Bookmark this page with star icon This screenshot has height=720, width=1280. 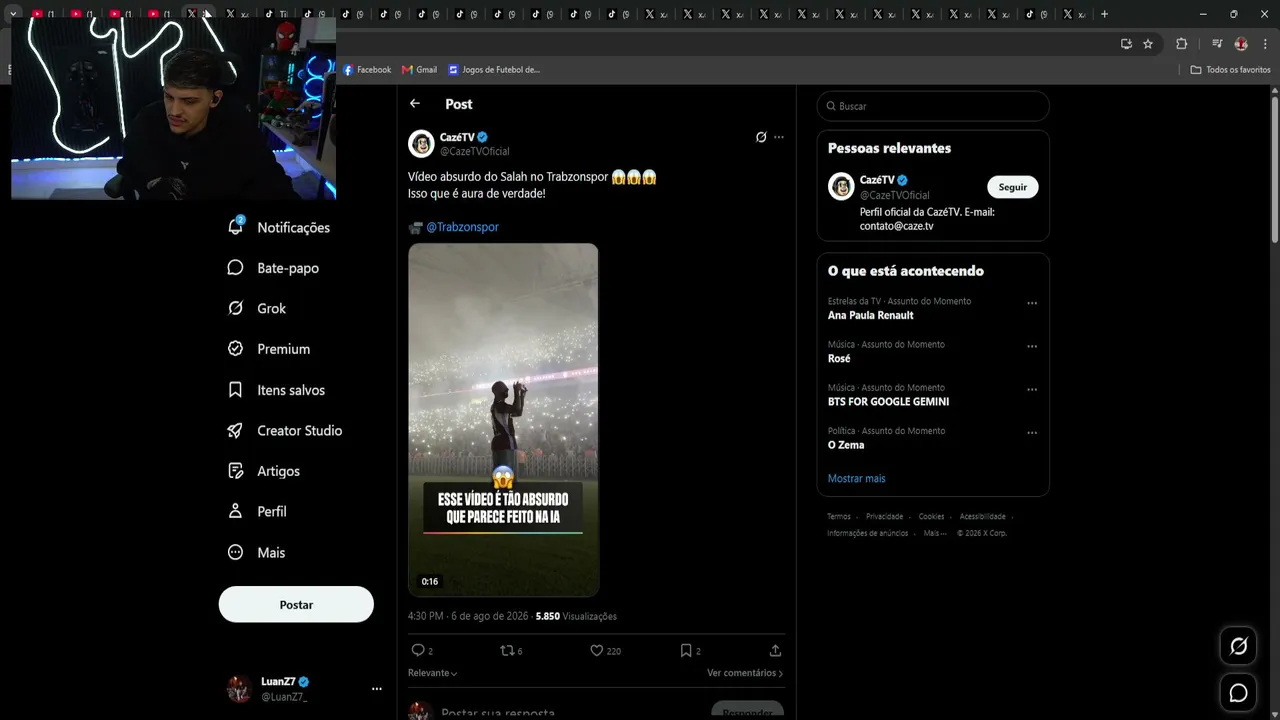click(x=1148, y=44)
